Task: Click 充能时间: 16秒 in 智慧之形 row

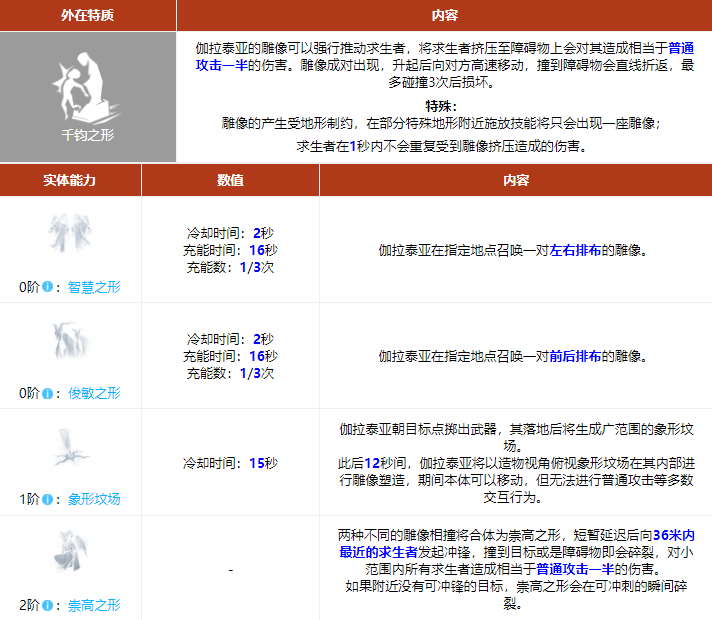Action: (230, 250)
